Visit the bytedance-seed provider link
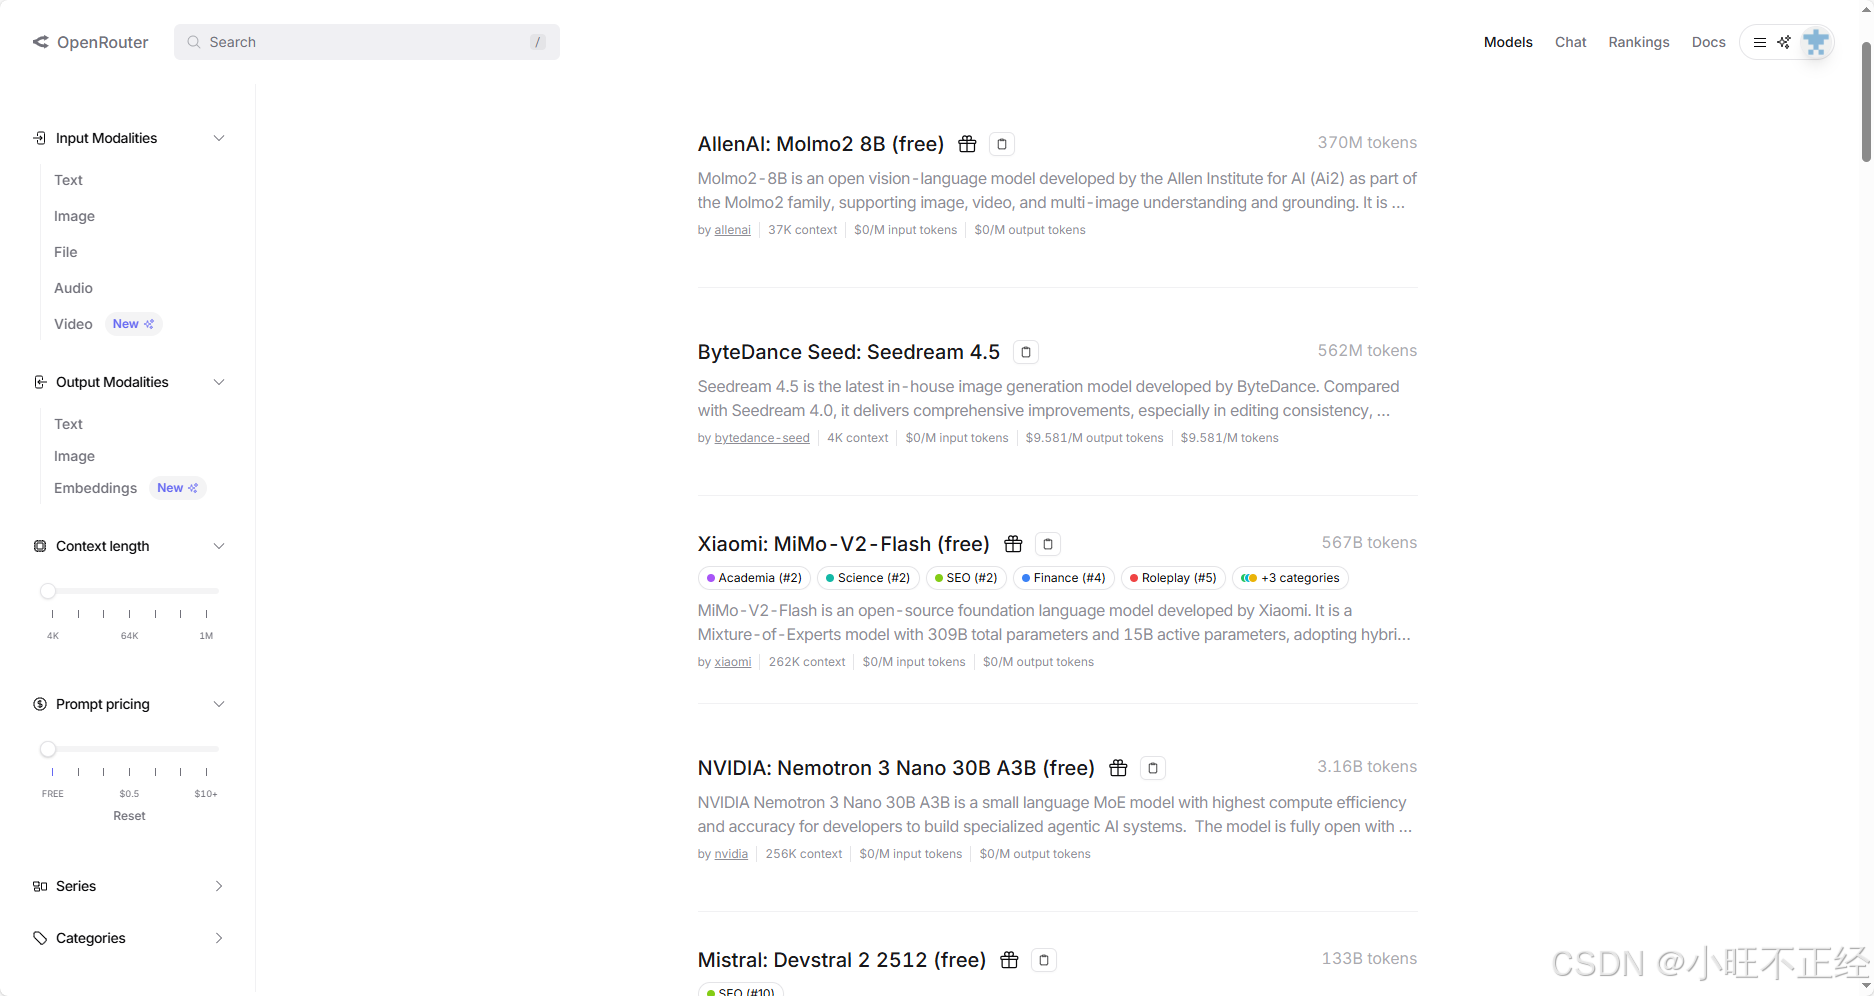This screenshot has height=996, width=1874. pos(762,438)
